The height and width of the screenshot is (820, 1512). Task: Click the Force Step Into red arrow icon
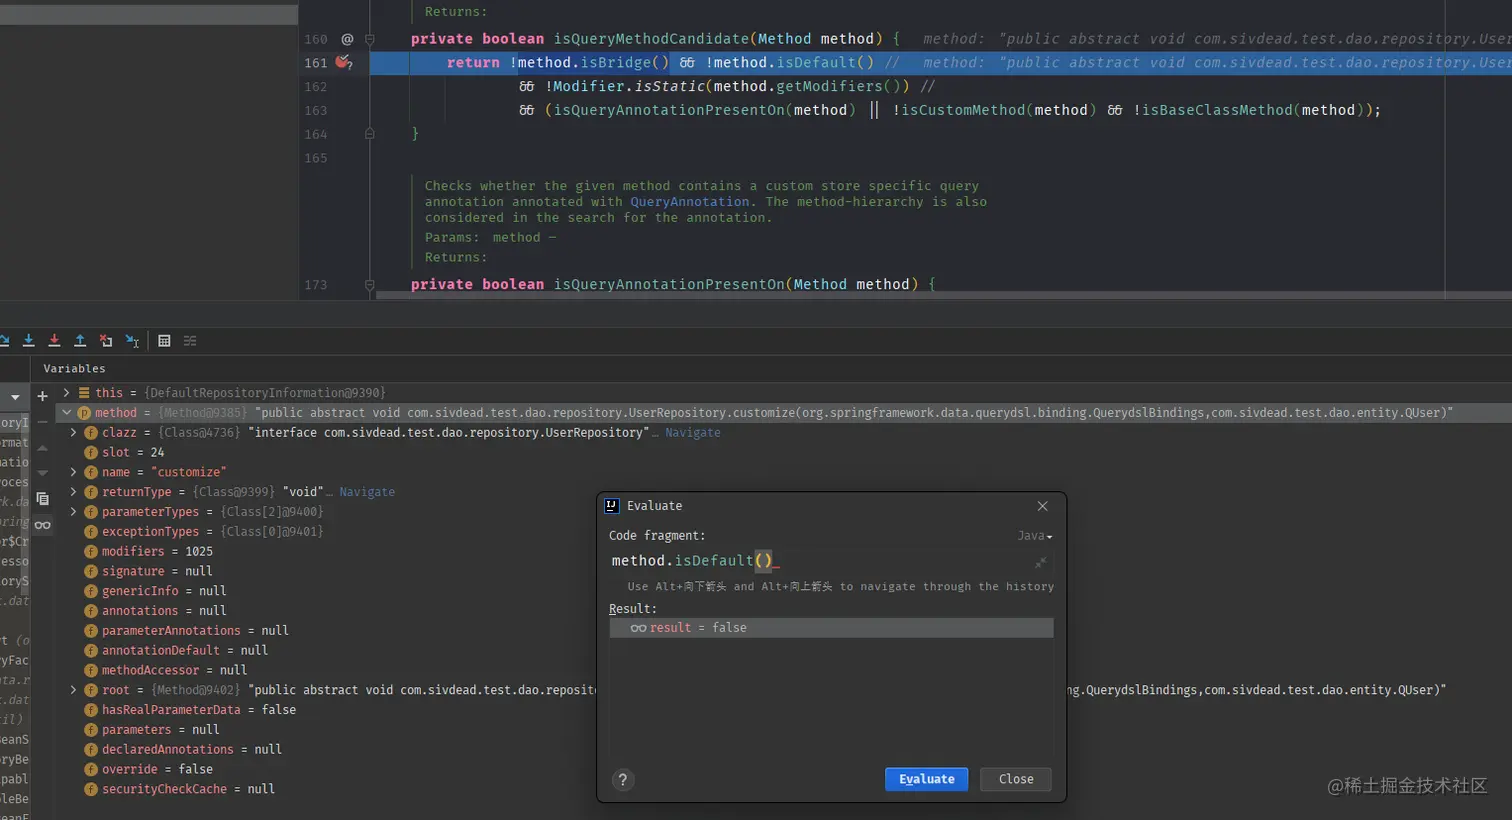(54, 341)
